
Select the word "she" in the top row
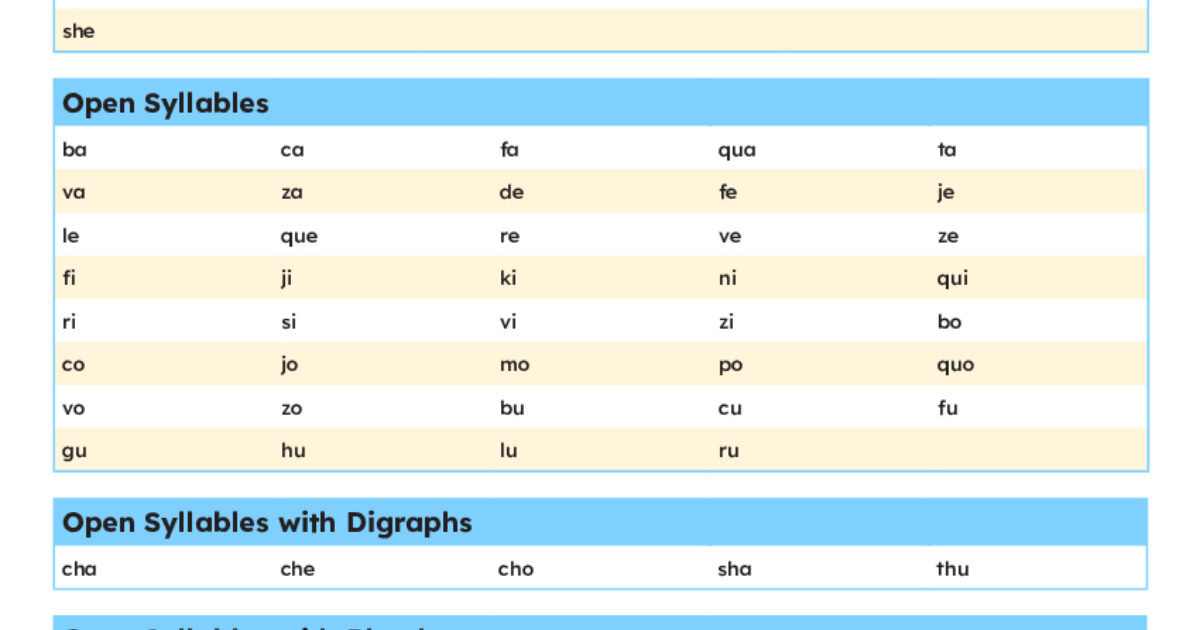click(x=78, y=31)
